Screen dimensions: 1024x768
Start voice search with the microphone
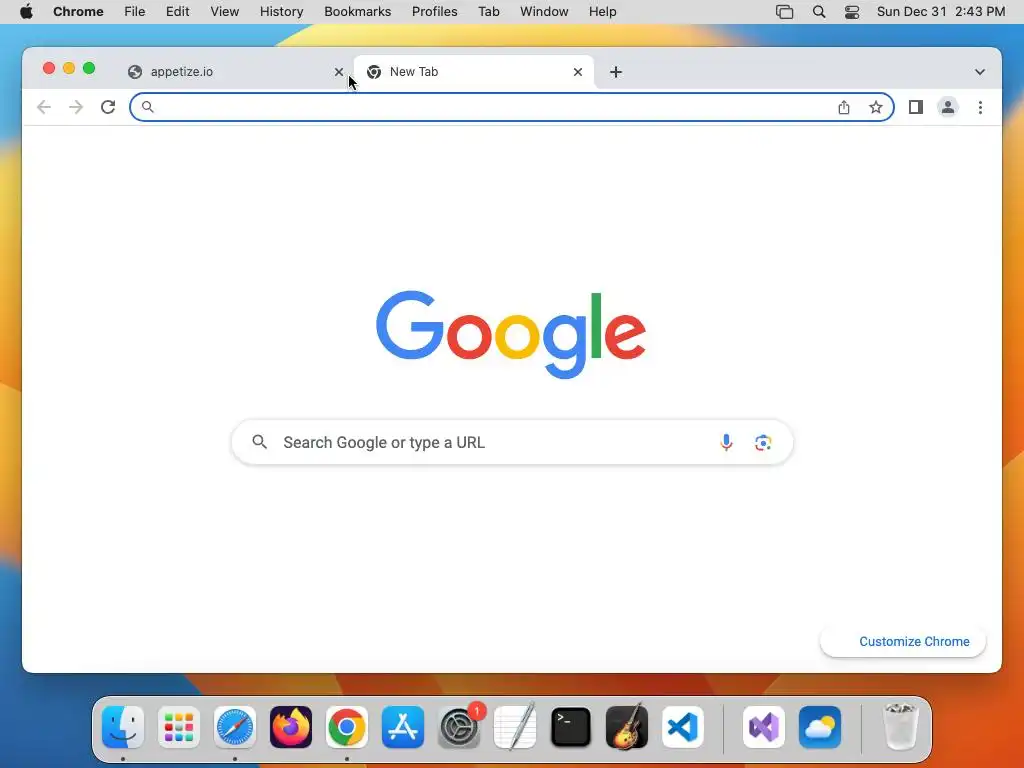[x=726, y=442]
